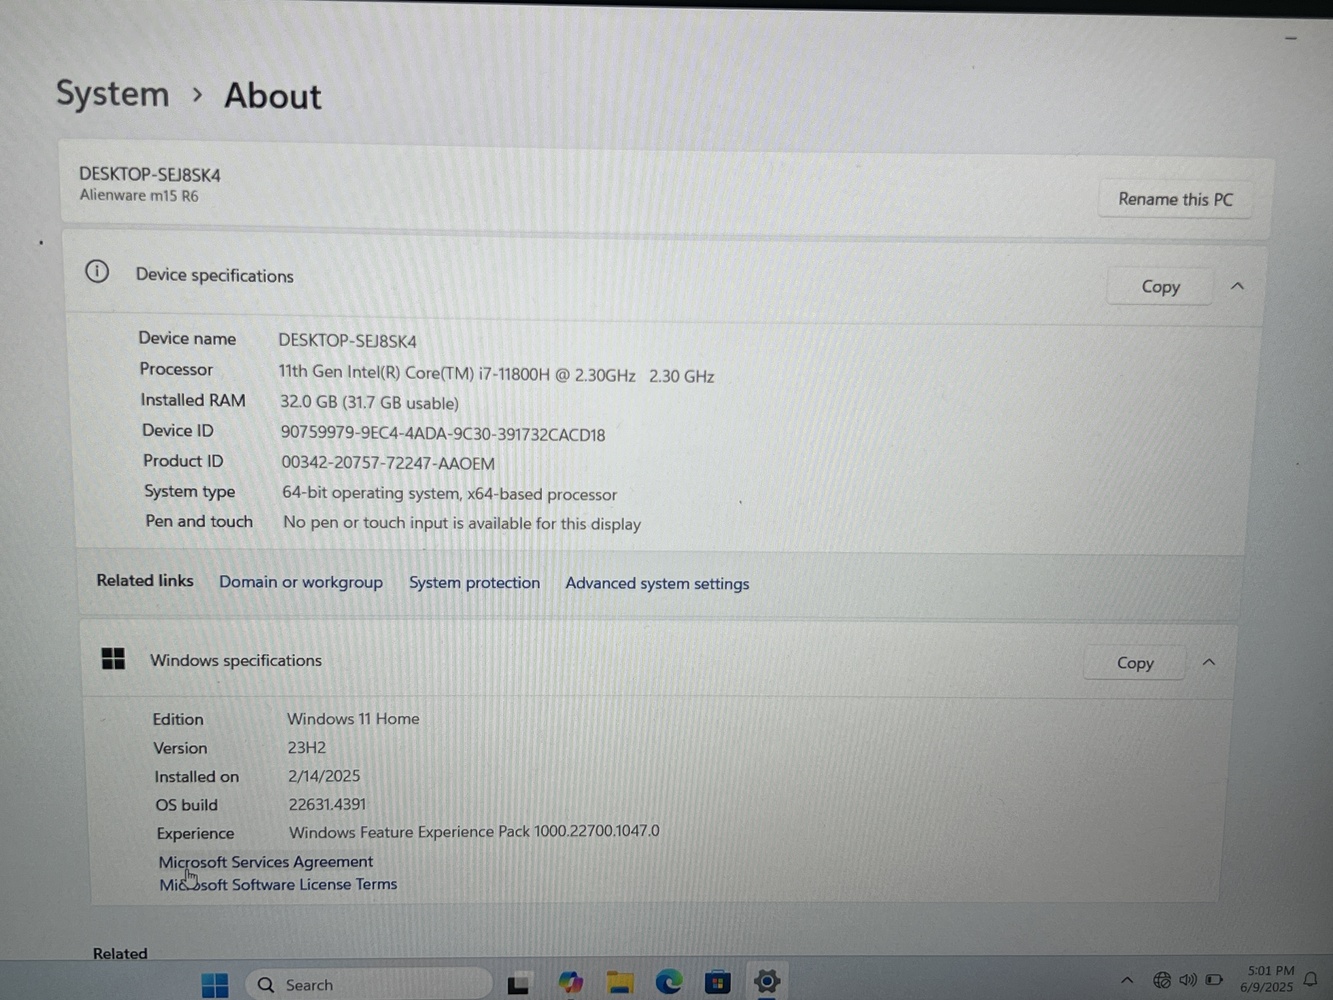Open Domain or workgroup link
This screenshot has width=1333, height=1000.
pos(301,582)
